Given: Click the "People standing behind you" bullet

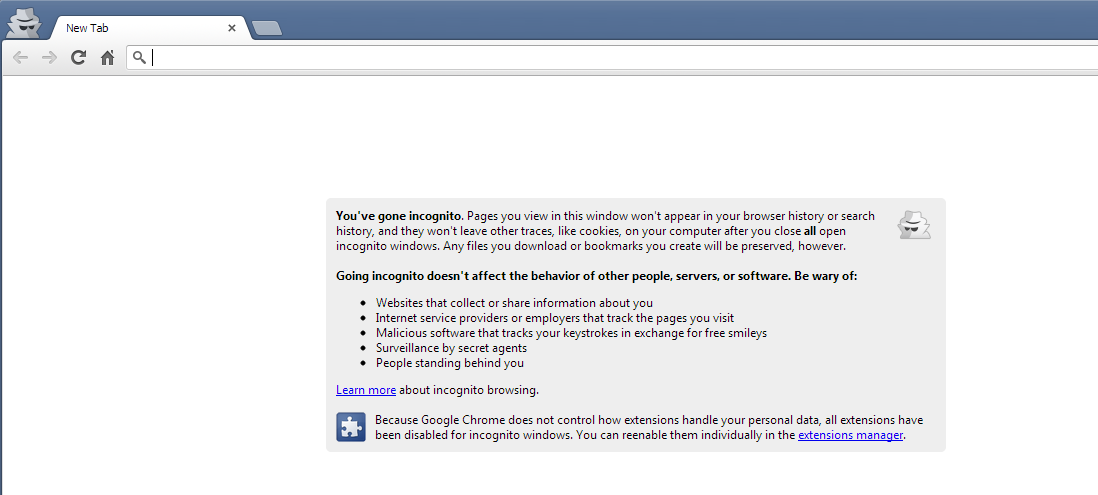Looking at the screenshot, I should (449, 363).
